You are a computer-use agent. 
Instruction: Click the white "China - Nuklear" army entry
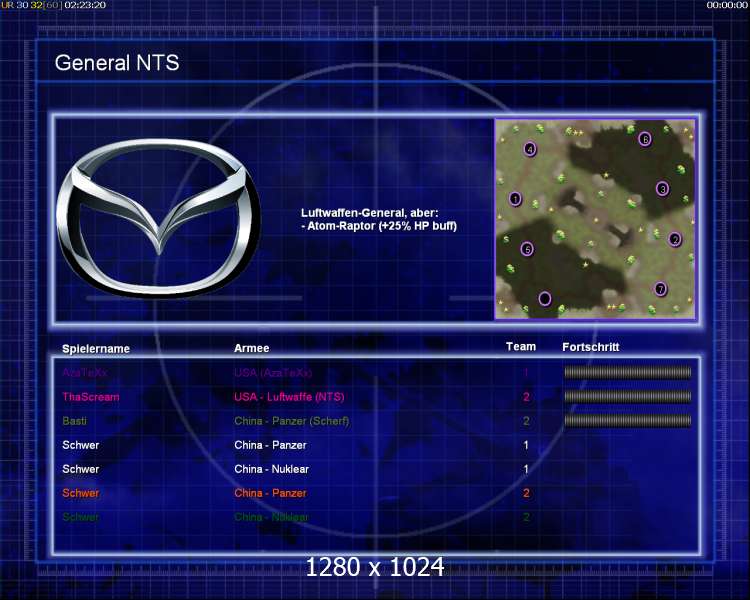click(271, 469)
